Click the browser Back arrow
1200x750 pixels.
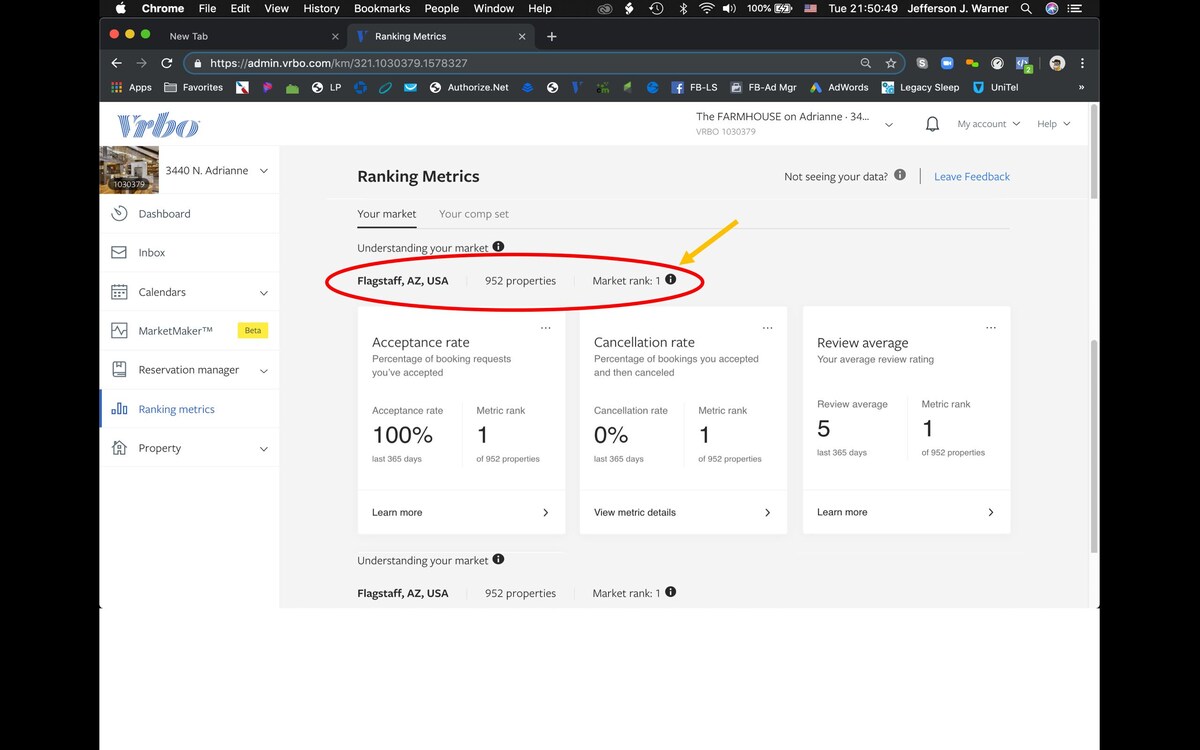coord(117,63)
